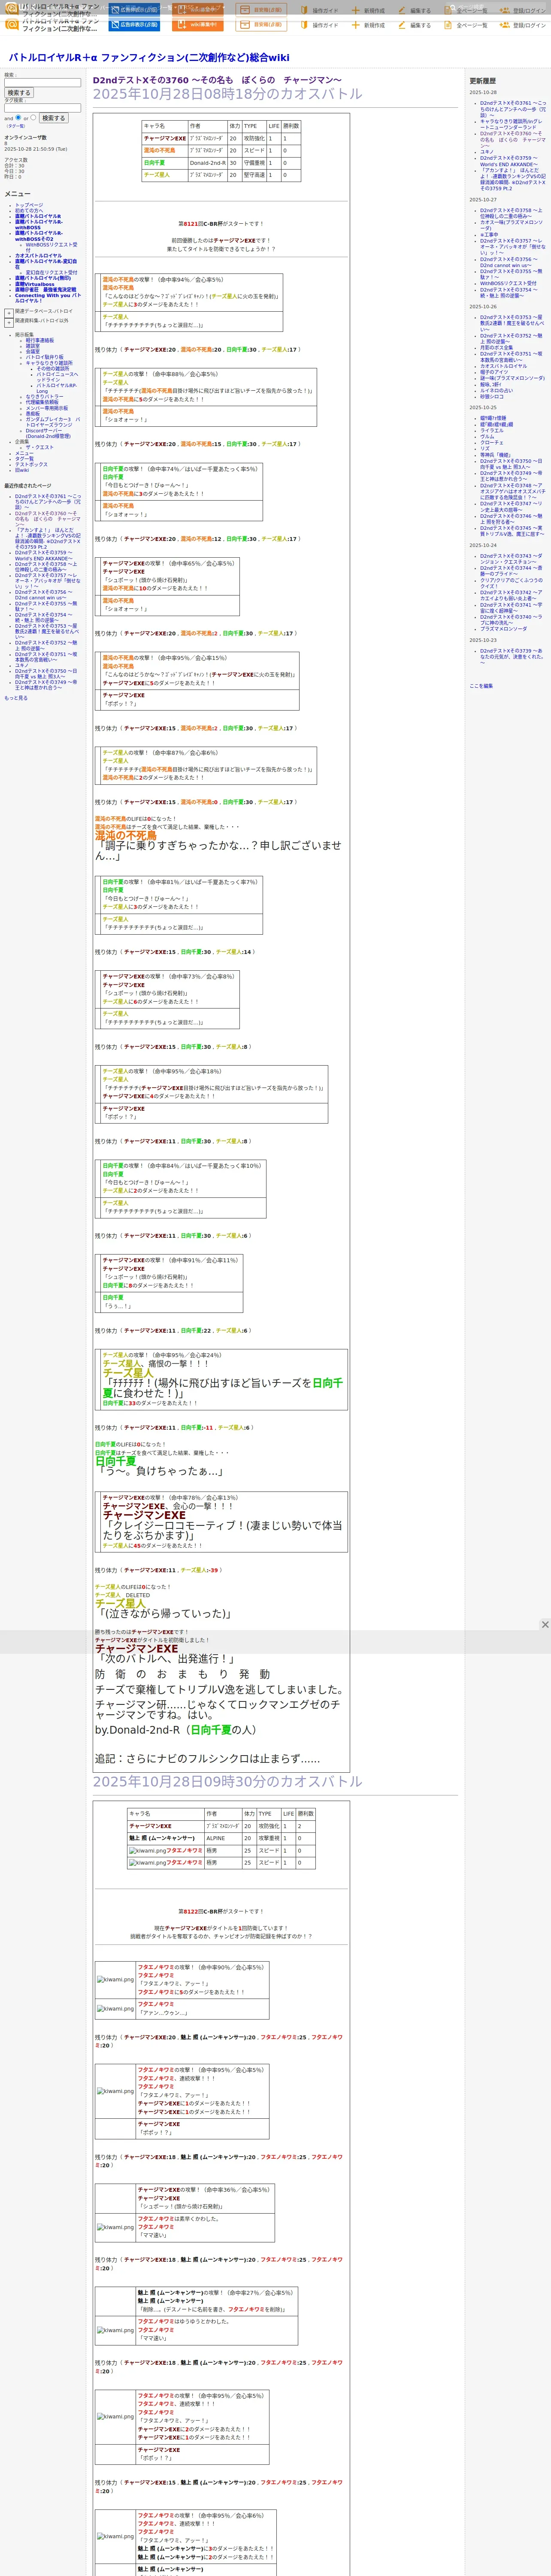
Task: Click the keyword 検索 input field
Action: coord(42,83)
